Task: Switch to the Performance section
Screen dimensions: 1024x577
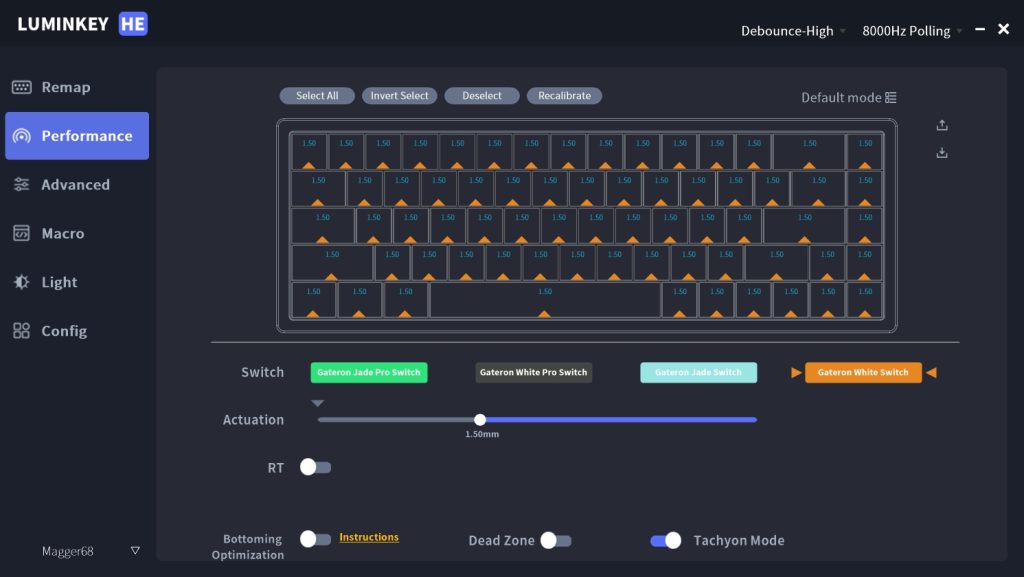Action: [x=77, y=136]
